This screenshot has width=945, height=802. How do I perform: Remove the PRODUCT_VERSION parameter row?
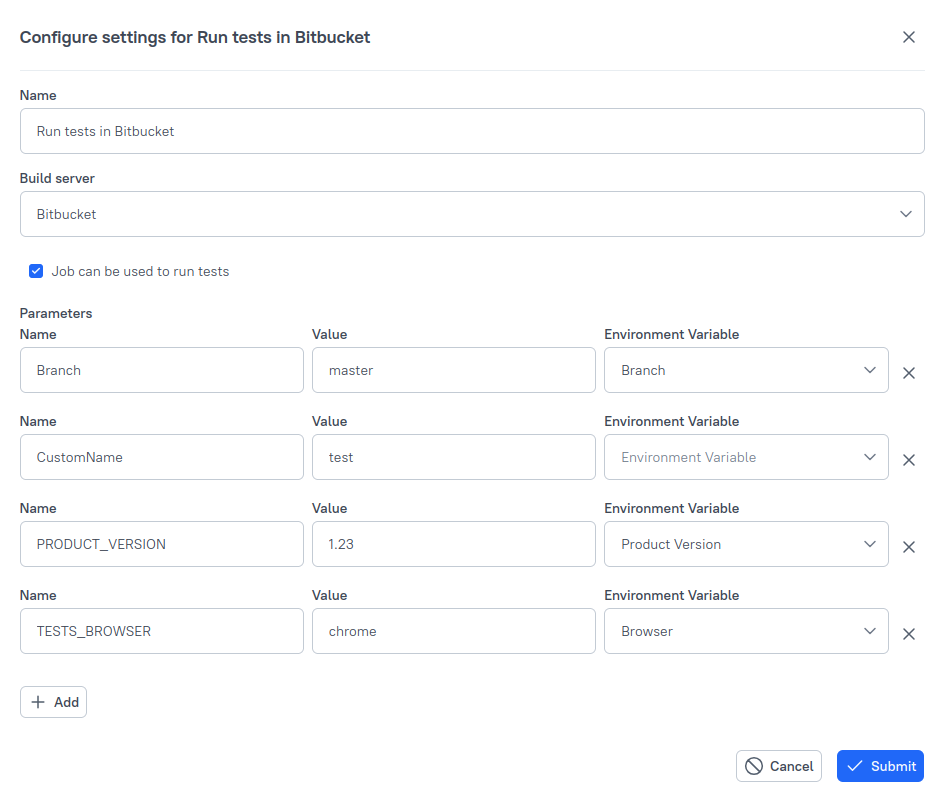909,547
